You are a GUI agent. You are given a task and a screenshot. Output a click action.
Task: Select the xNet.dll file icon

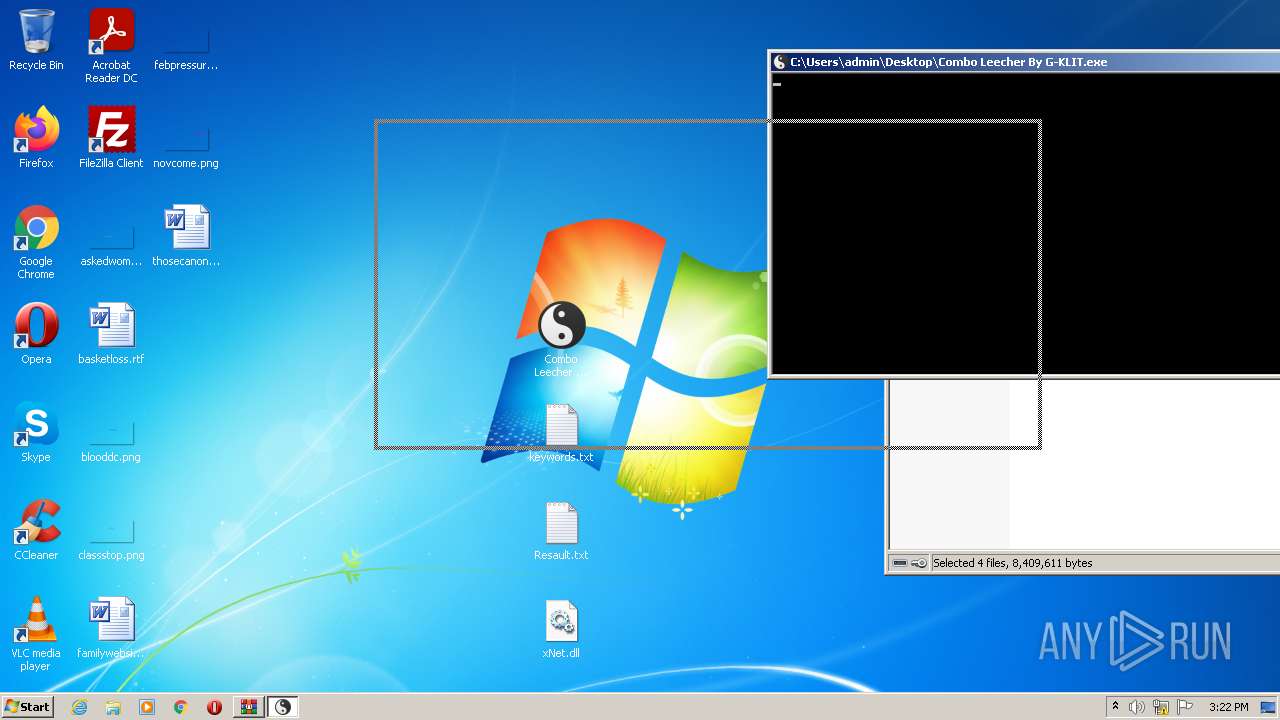561,628
